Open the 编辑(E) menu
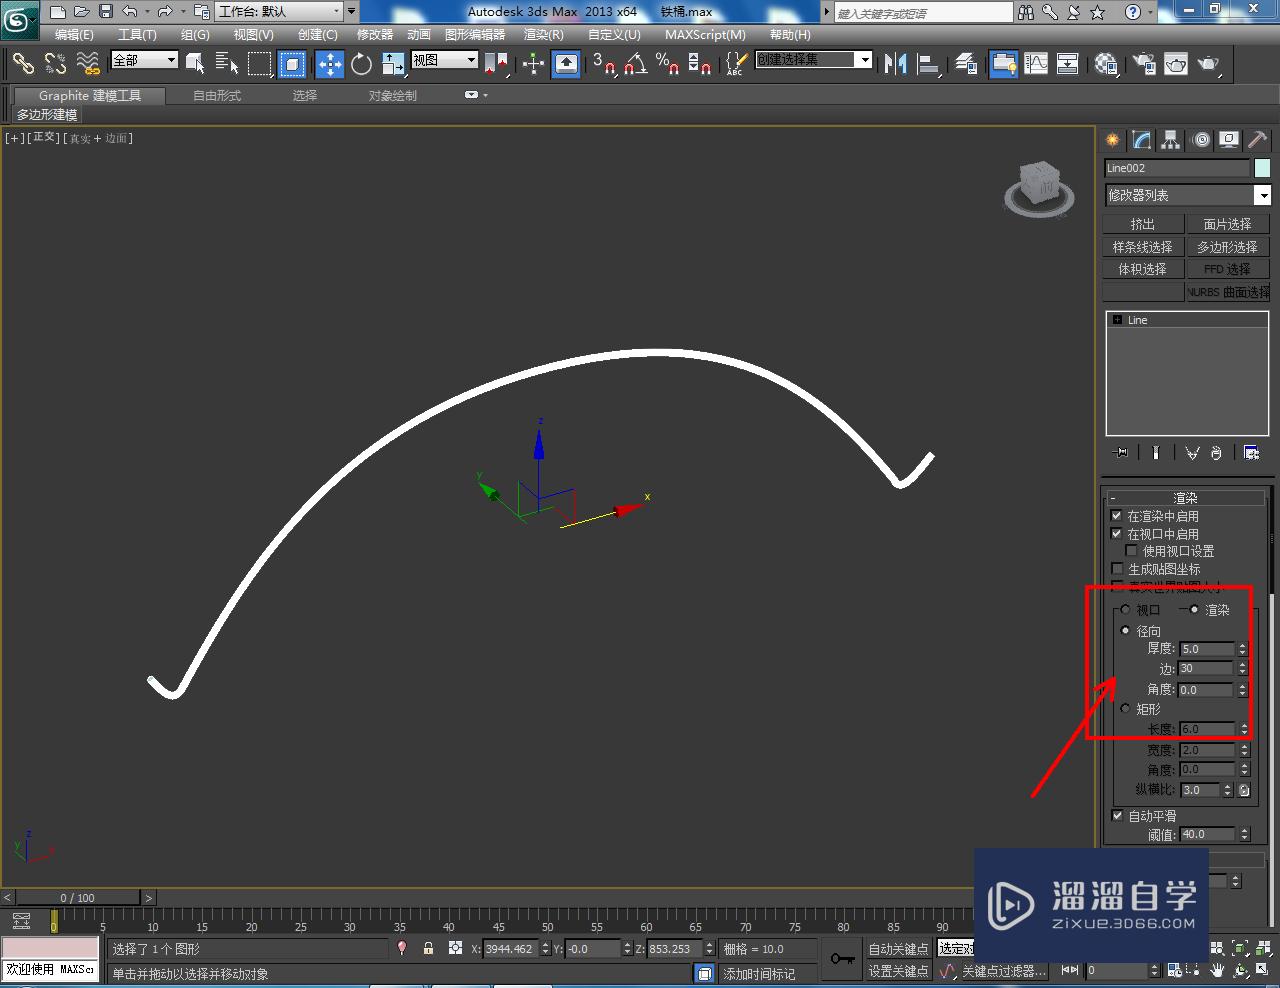The height and width of the screenshot is (988, 1280). 74,35
